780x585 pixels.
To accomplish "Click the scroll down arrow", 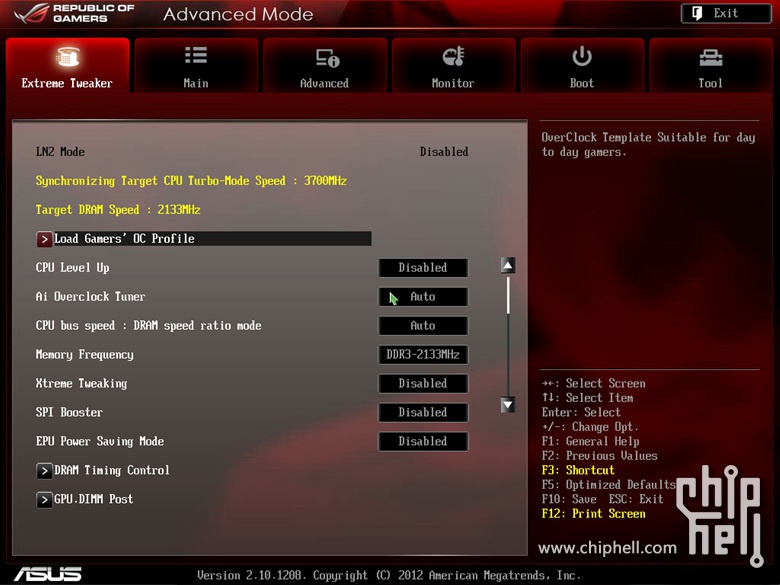I will pos(508,405).
